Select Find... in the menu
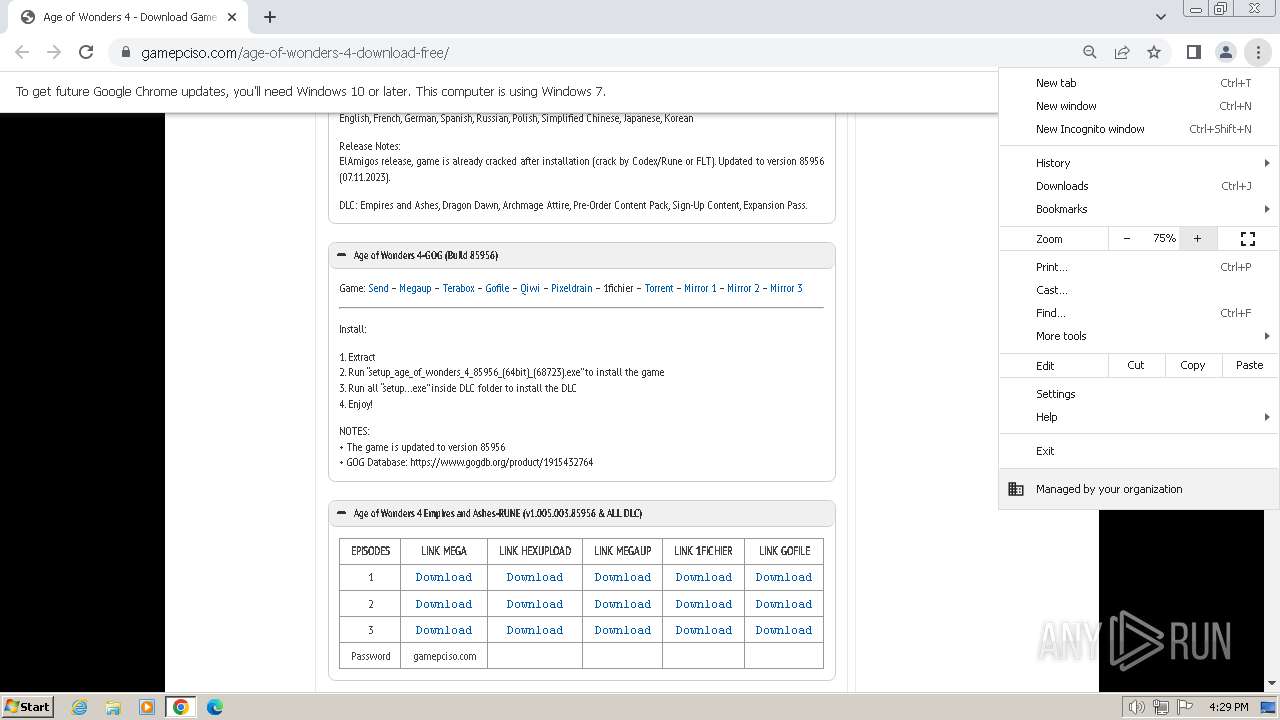 [1139, 313]
